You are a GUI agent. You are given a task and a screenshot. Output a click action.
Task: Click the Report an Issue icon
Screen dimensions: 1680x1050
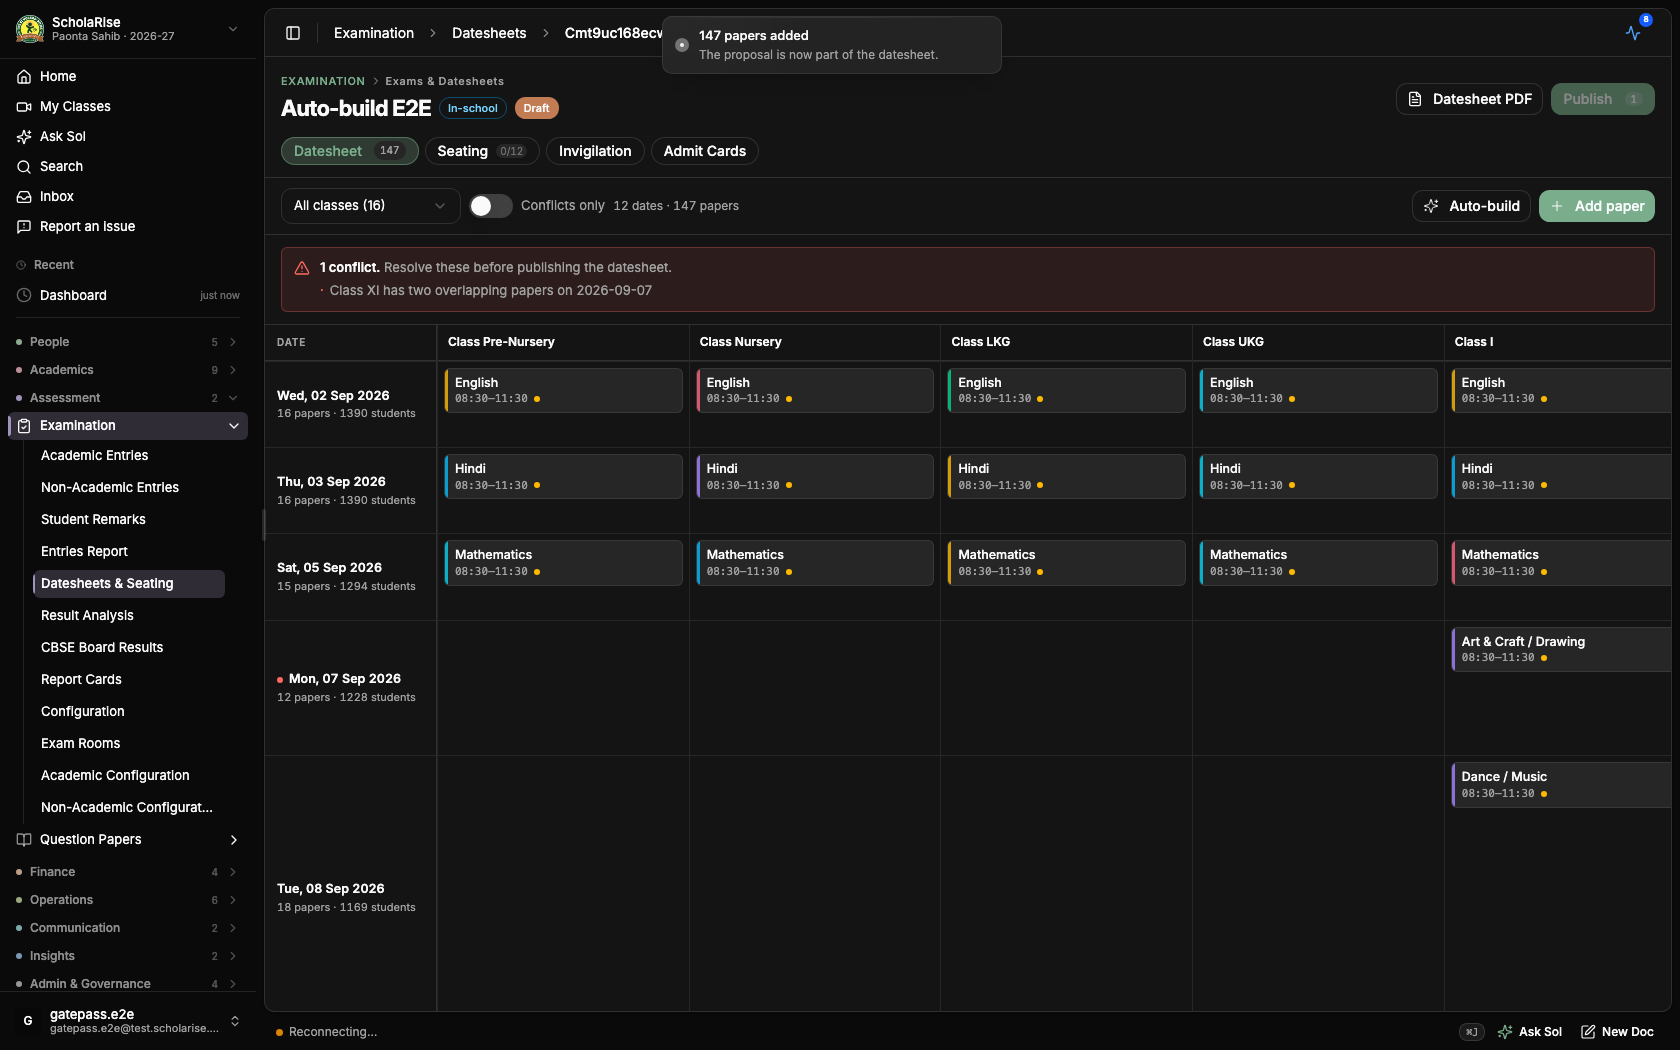click(x=24, y=226)
